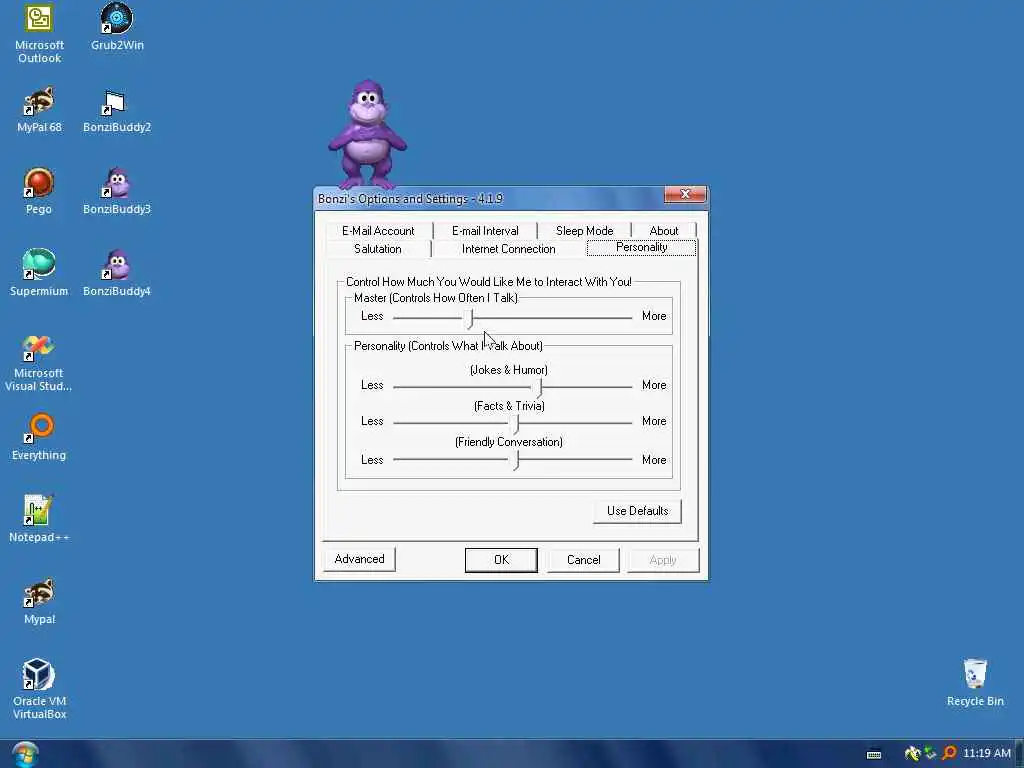Switch to the Salutation tab
The image size is (1024, 768).
pyautogui.click(x=377, y=249)
